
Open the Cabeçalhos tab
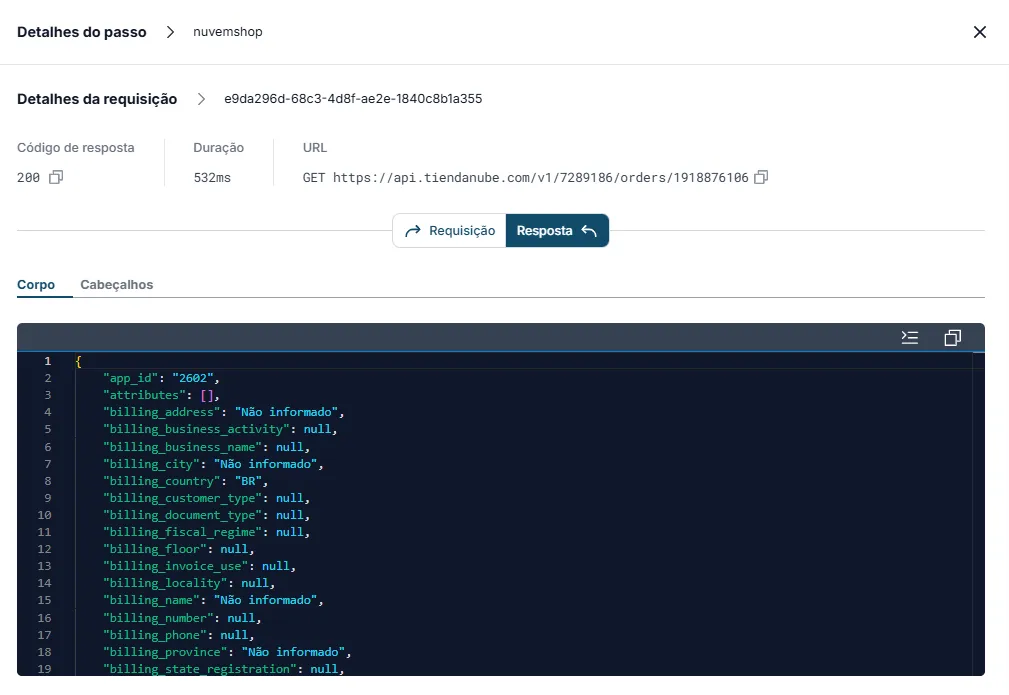(x=116, y=284)
